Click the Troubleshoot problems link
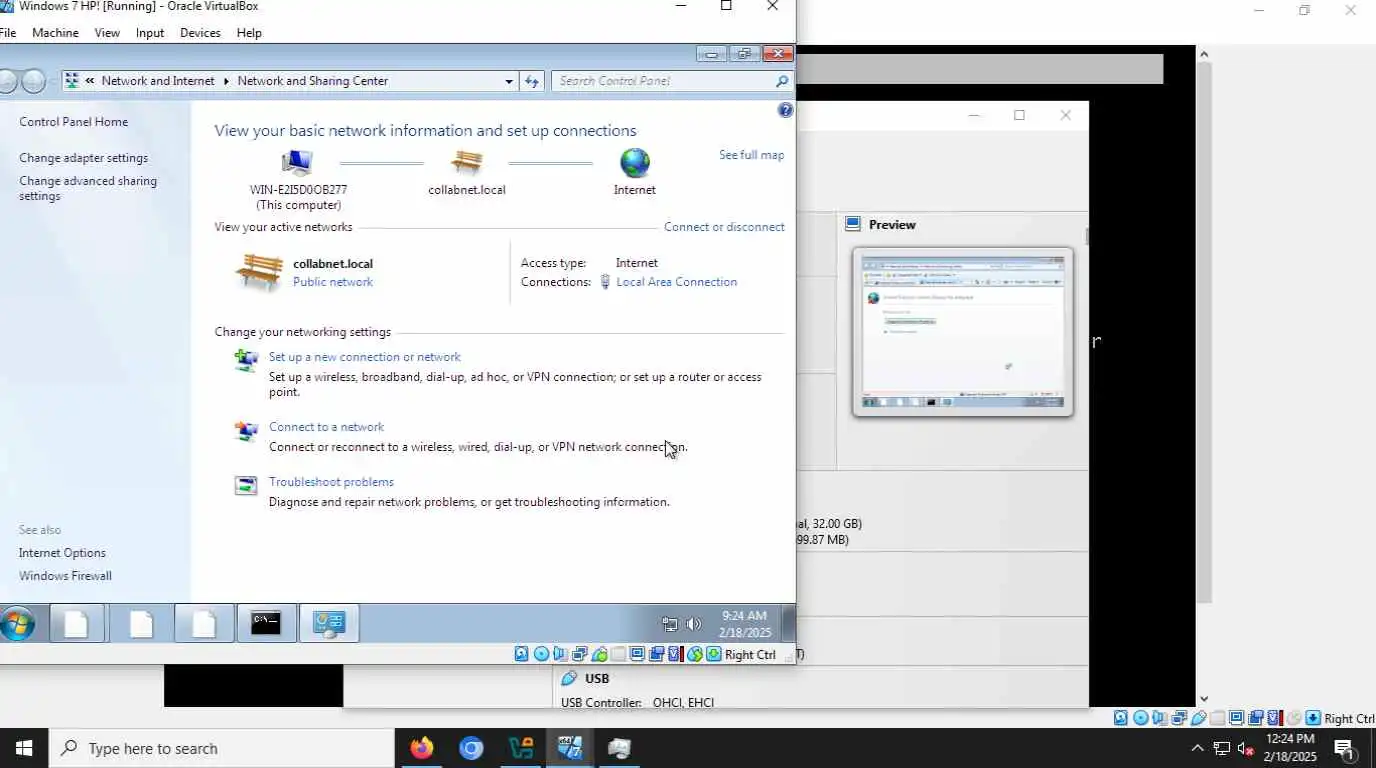The width and height of the screenshot is (1376, 768). coord(331,482)
